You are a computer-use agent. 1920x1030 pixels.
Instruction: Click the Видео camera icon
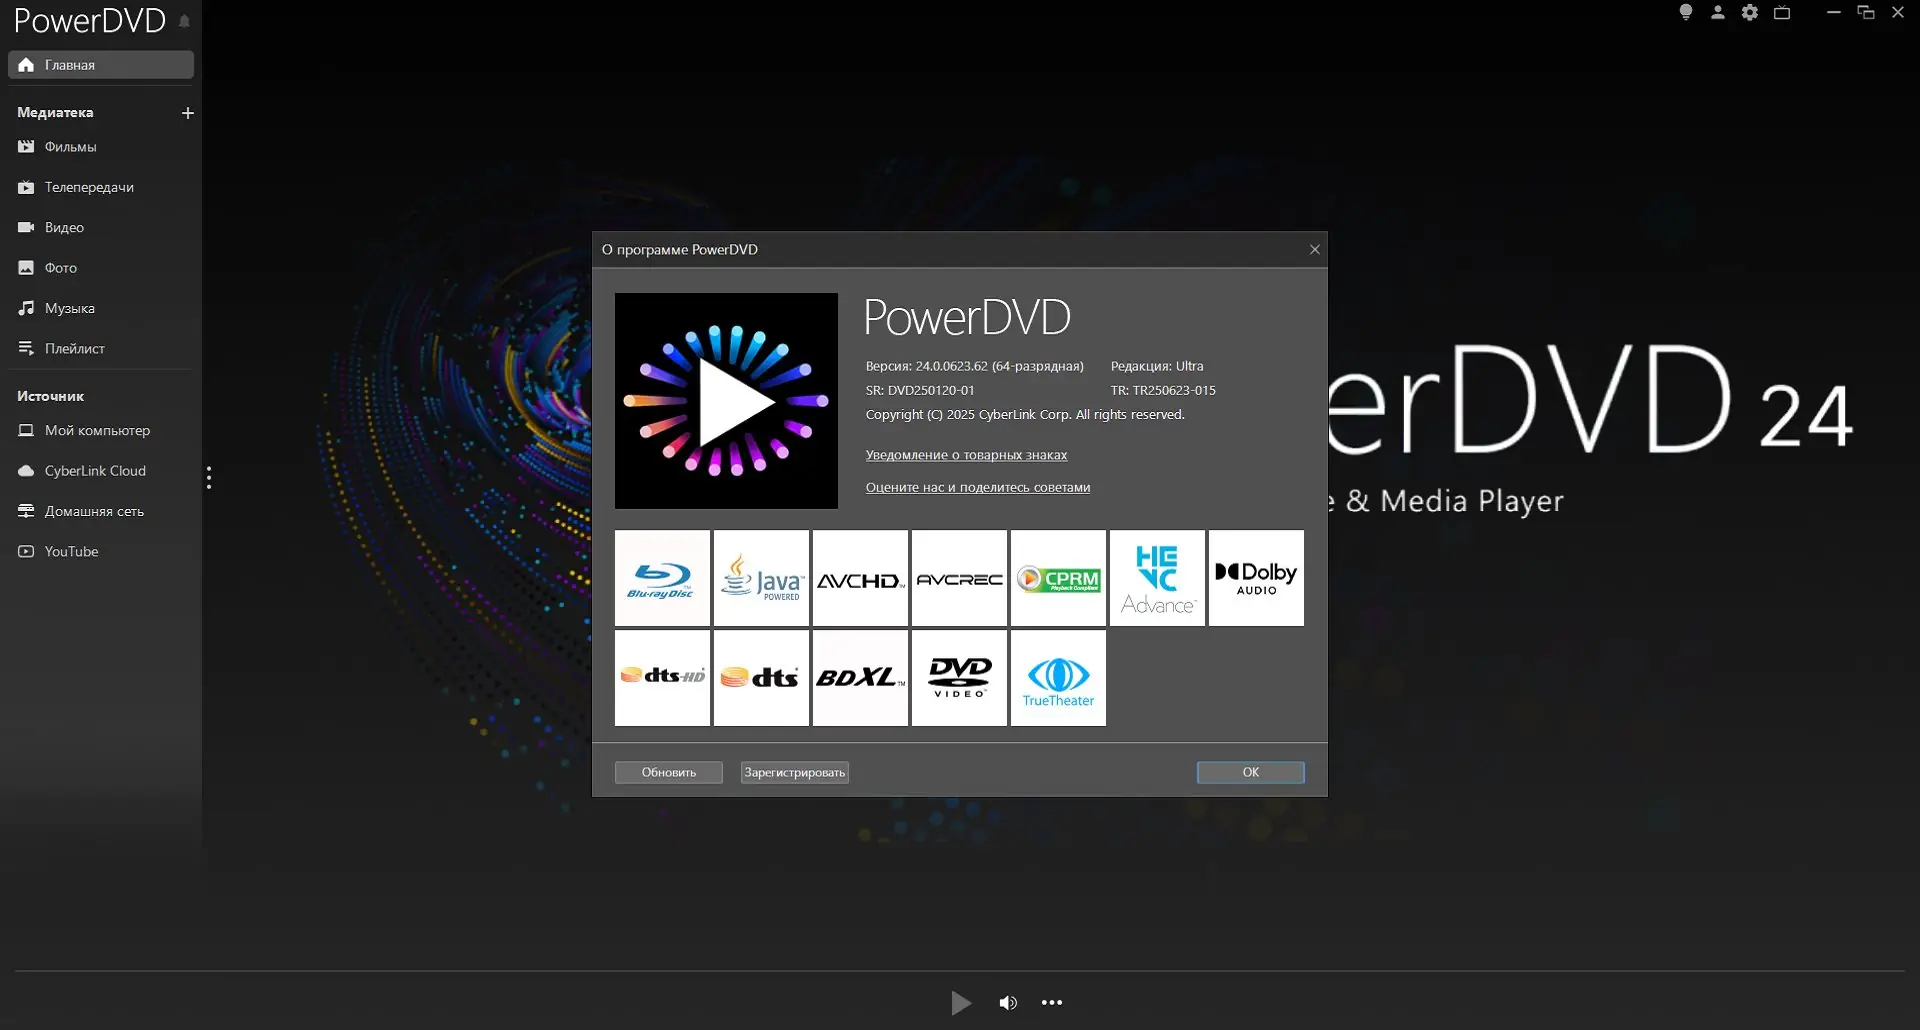(x=26, y=228)
